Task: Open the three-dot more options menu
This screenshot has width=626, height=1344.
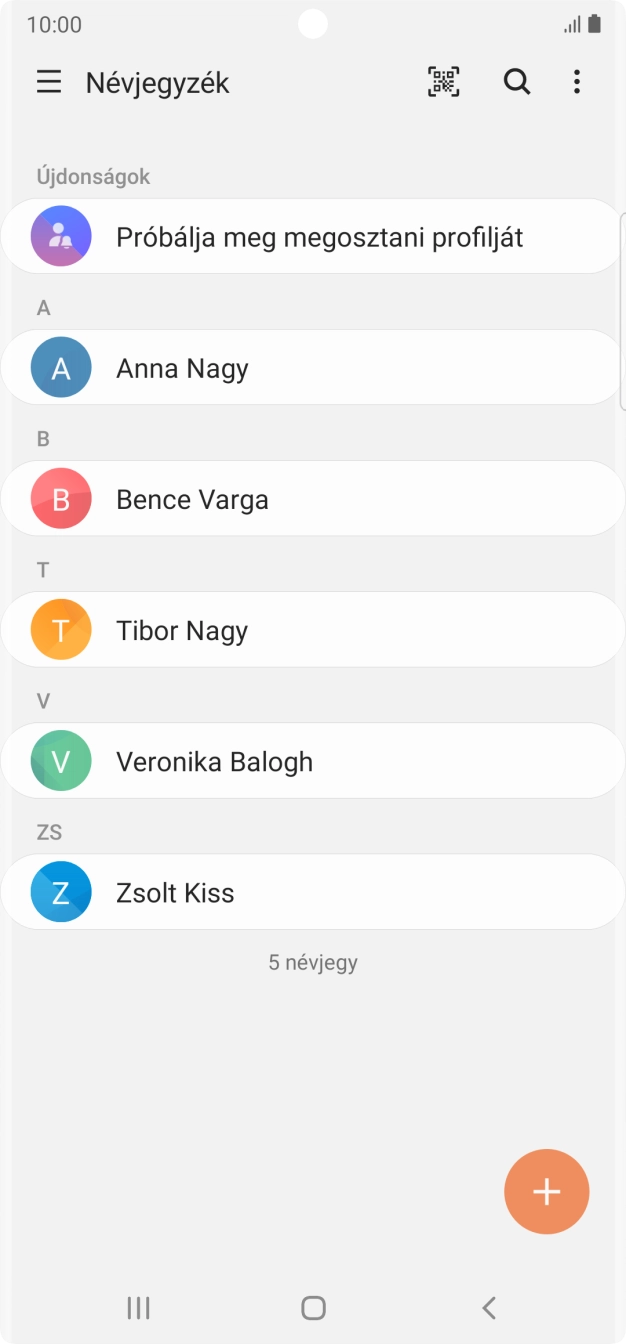Action: click(577, 82)
